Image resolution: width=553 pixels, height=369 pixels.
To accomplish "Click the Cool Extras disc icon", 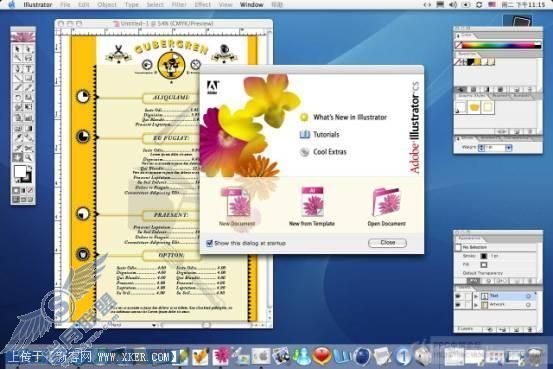I will coord(304,152).
